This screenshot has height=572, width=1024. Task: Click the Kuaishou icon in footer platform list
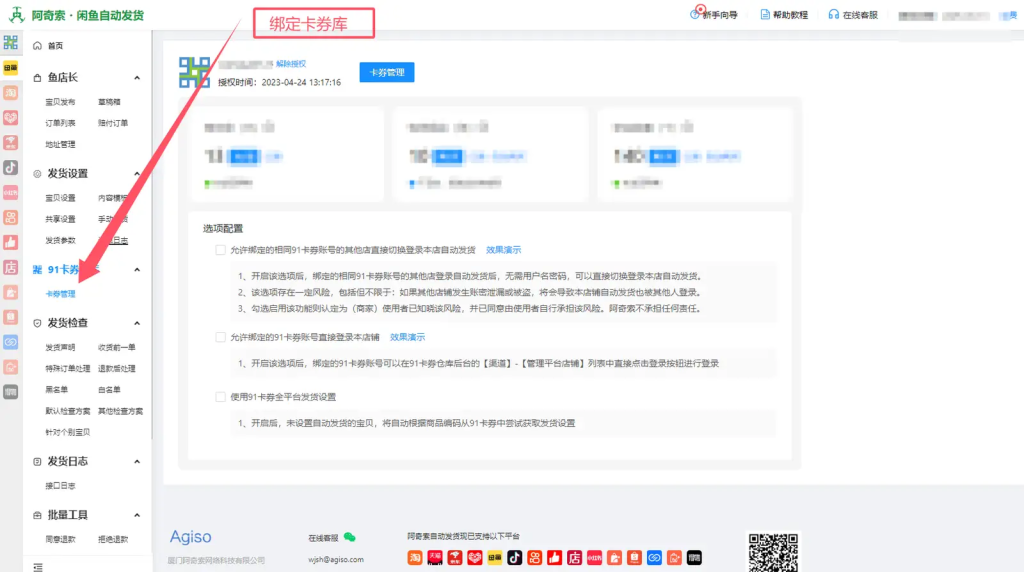[534, 558]
